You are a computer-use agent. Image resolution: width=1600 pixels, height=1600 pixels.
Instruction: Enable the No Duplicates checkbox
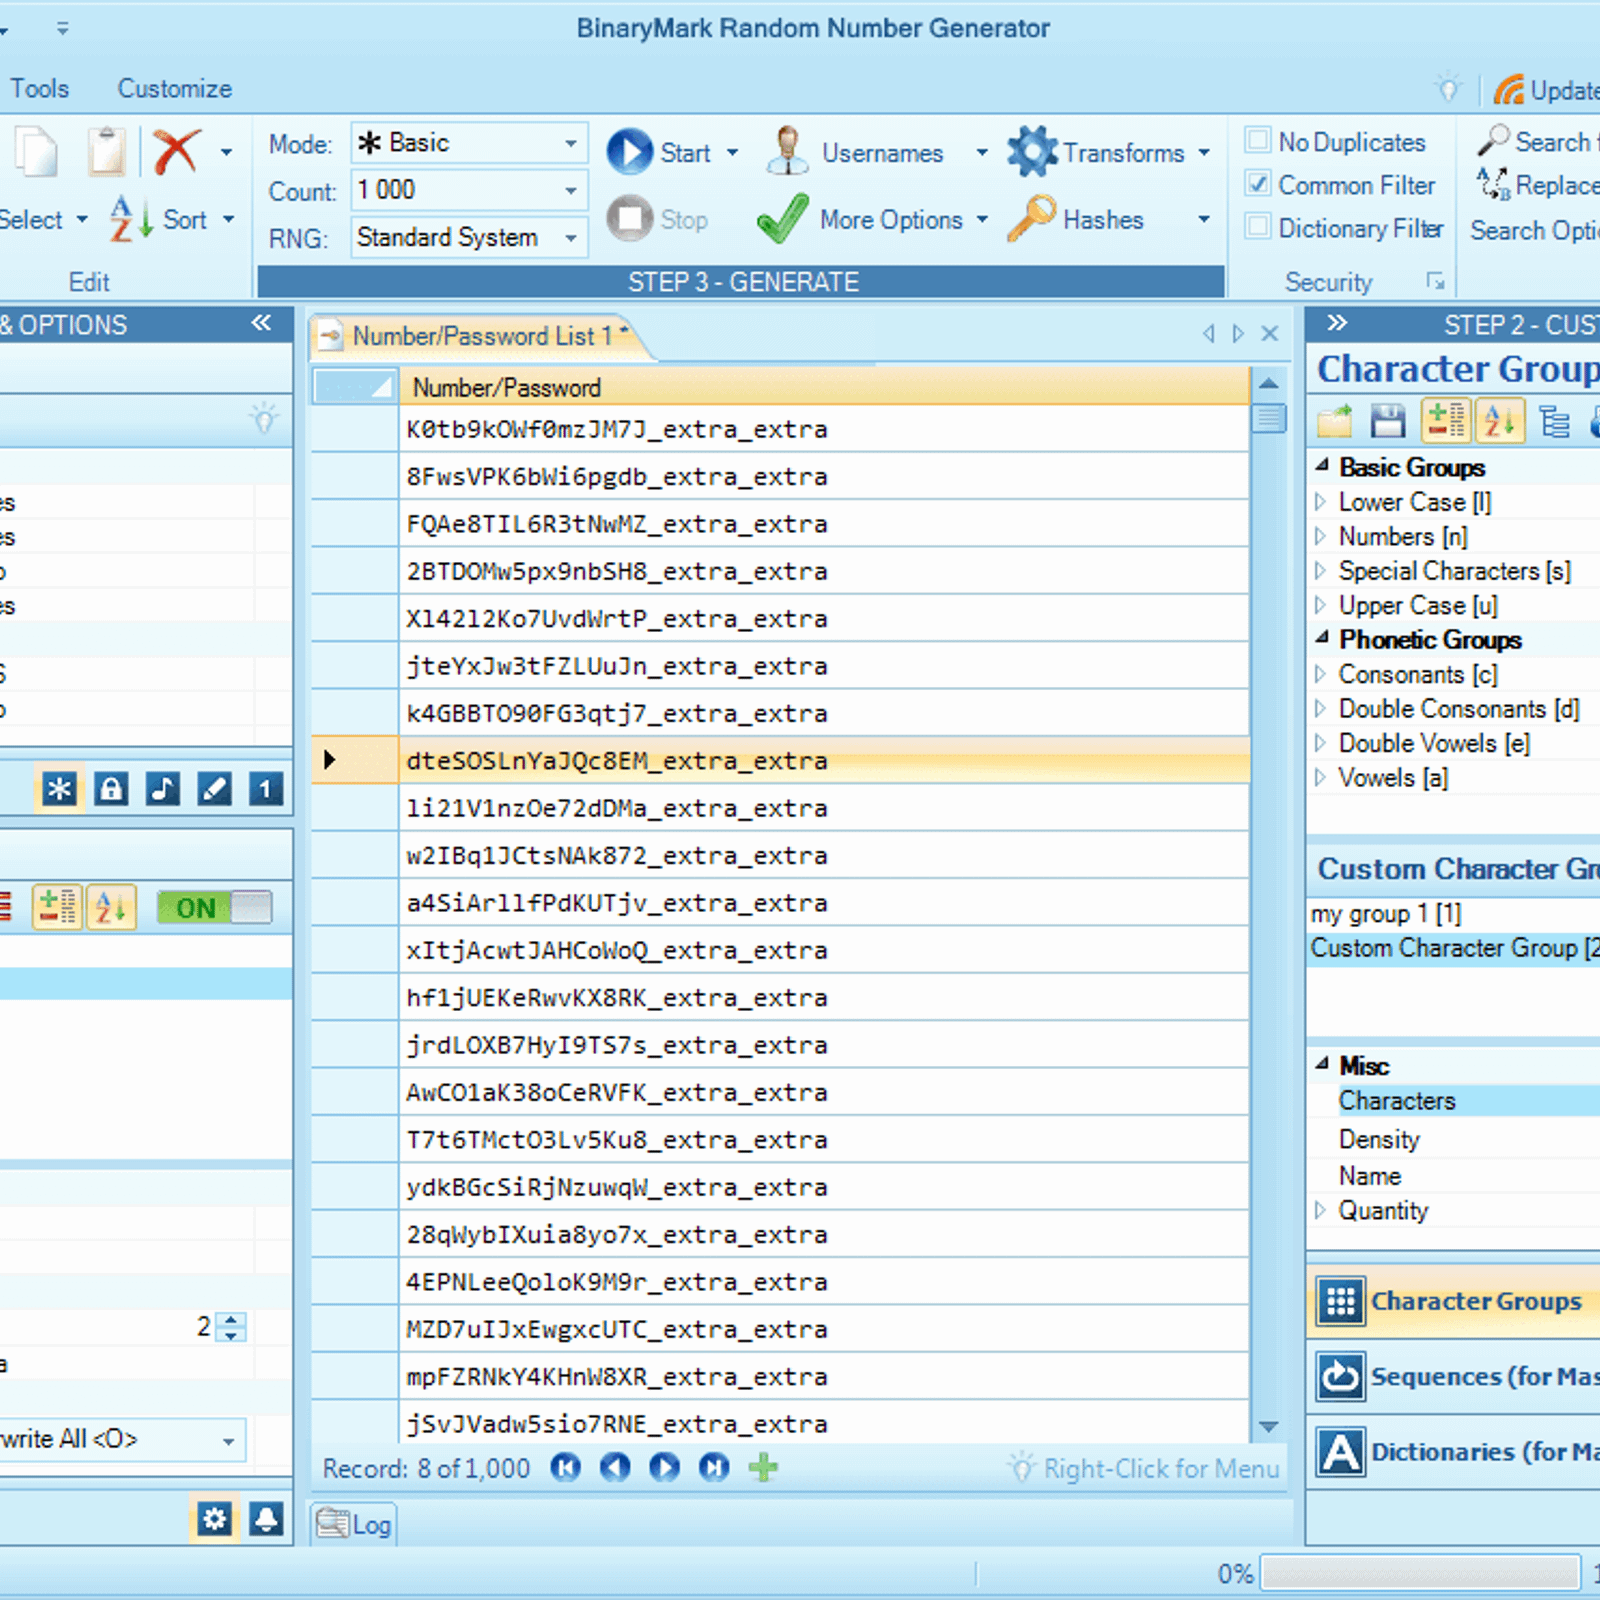1258,141
